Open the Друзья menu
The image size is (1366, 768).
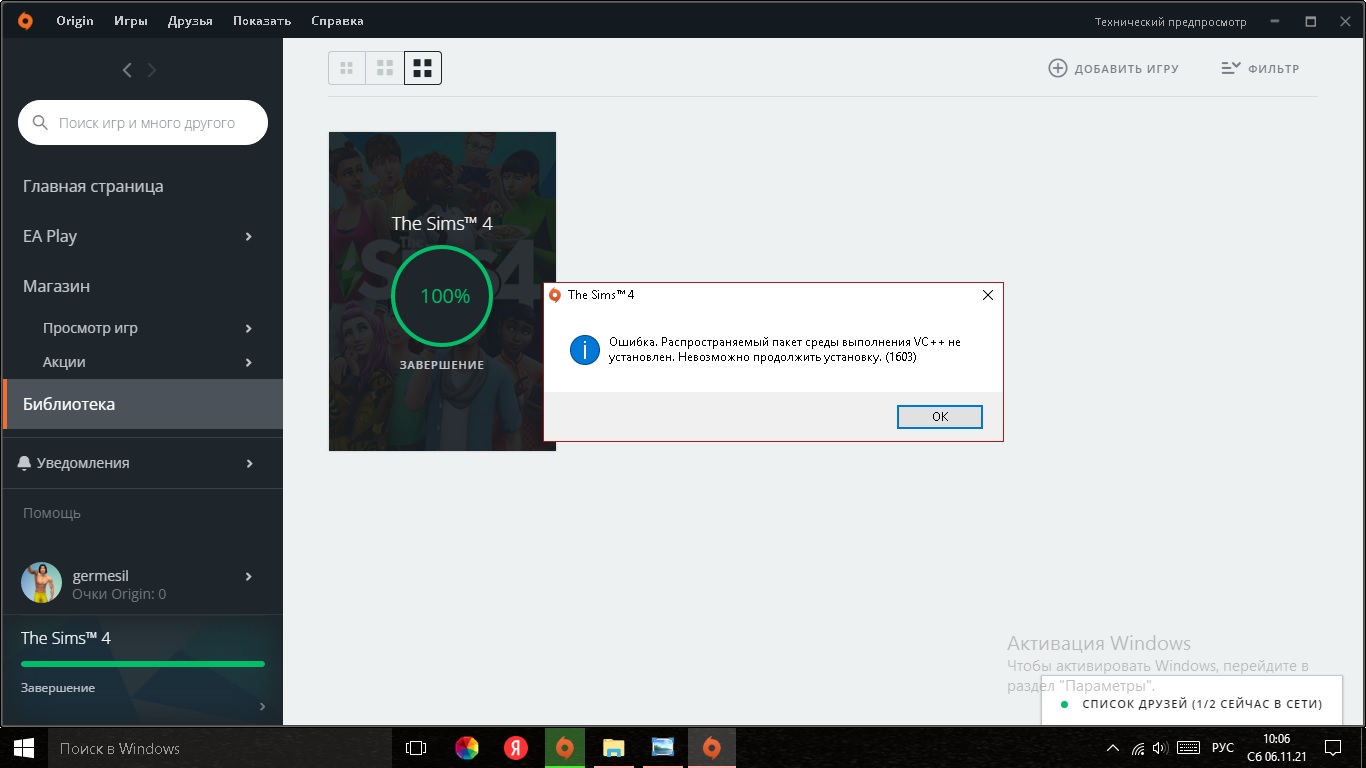(x=190, y=21)
